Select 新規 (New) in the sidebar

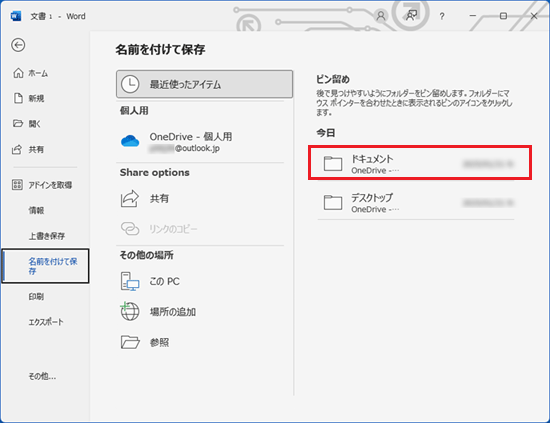(29, 99)
